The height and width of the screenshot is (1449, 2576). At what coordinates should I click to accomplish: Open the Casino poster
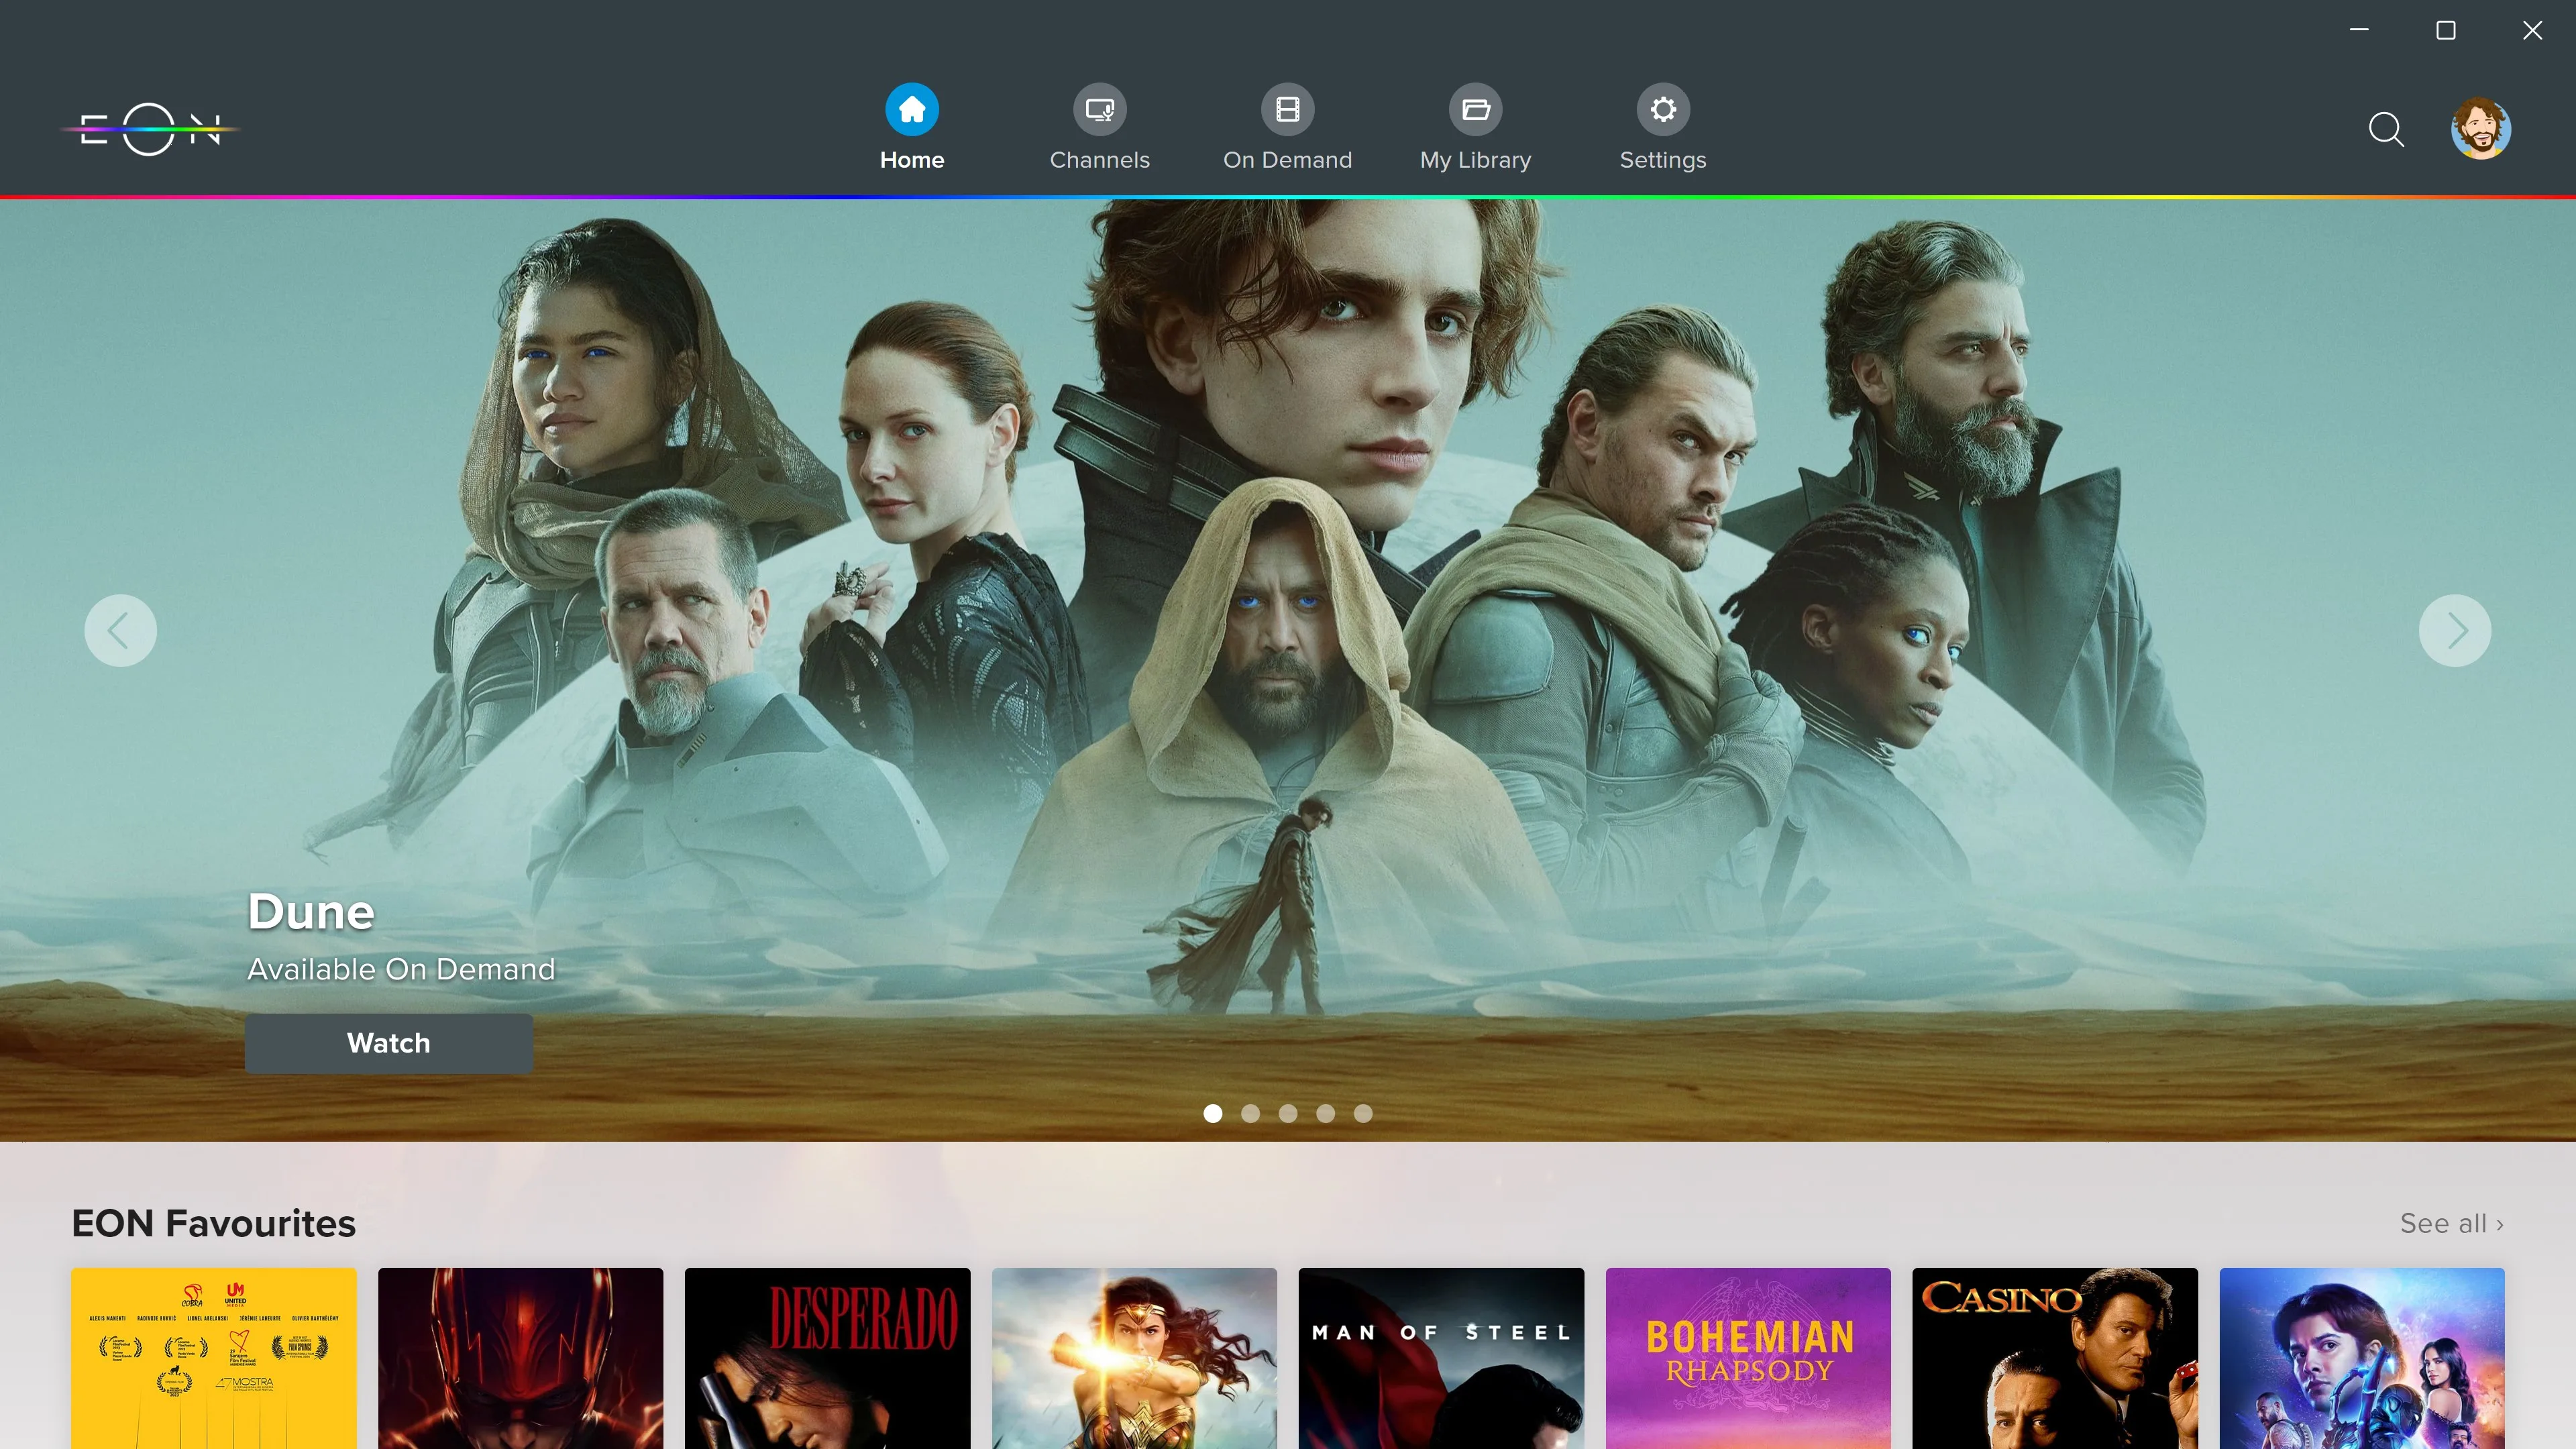pyautogui.click(x=2056, y=1358)
